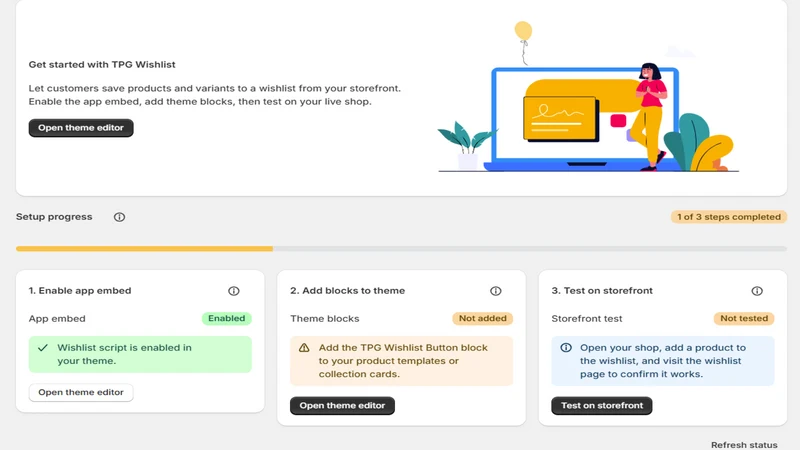Image resolution: width=800 pixels, height=450 pixels.
Task: Click the info icon on Enable app embed card
Action: (x=234, y=291)
